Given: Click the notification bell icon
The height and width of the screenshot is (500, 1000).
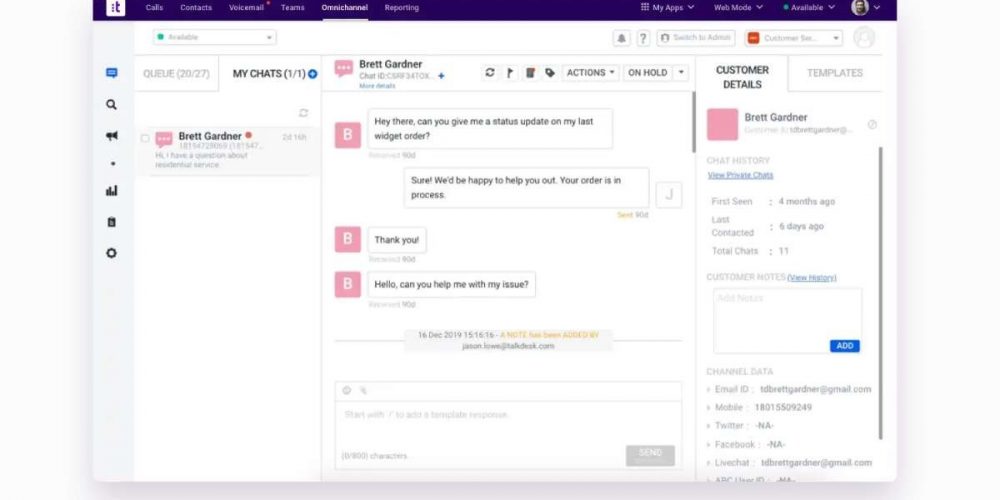Looking at the screenshot, I should click(x=621, y=38).
